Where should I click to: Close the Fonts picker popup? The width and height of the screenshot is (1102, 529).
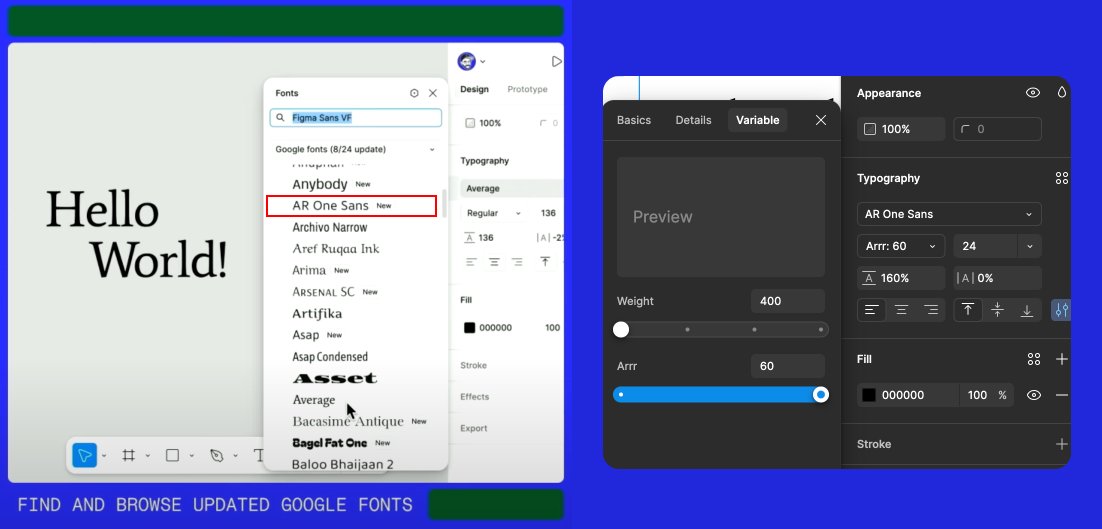[433, 93]
